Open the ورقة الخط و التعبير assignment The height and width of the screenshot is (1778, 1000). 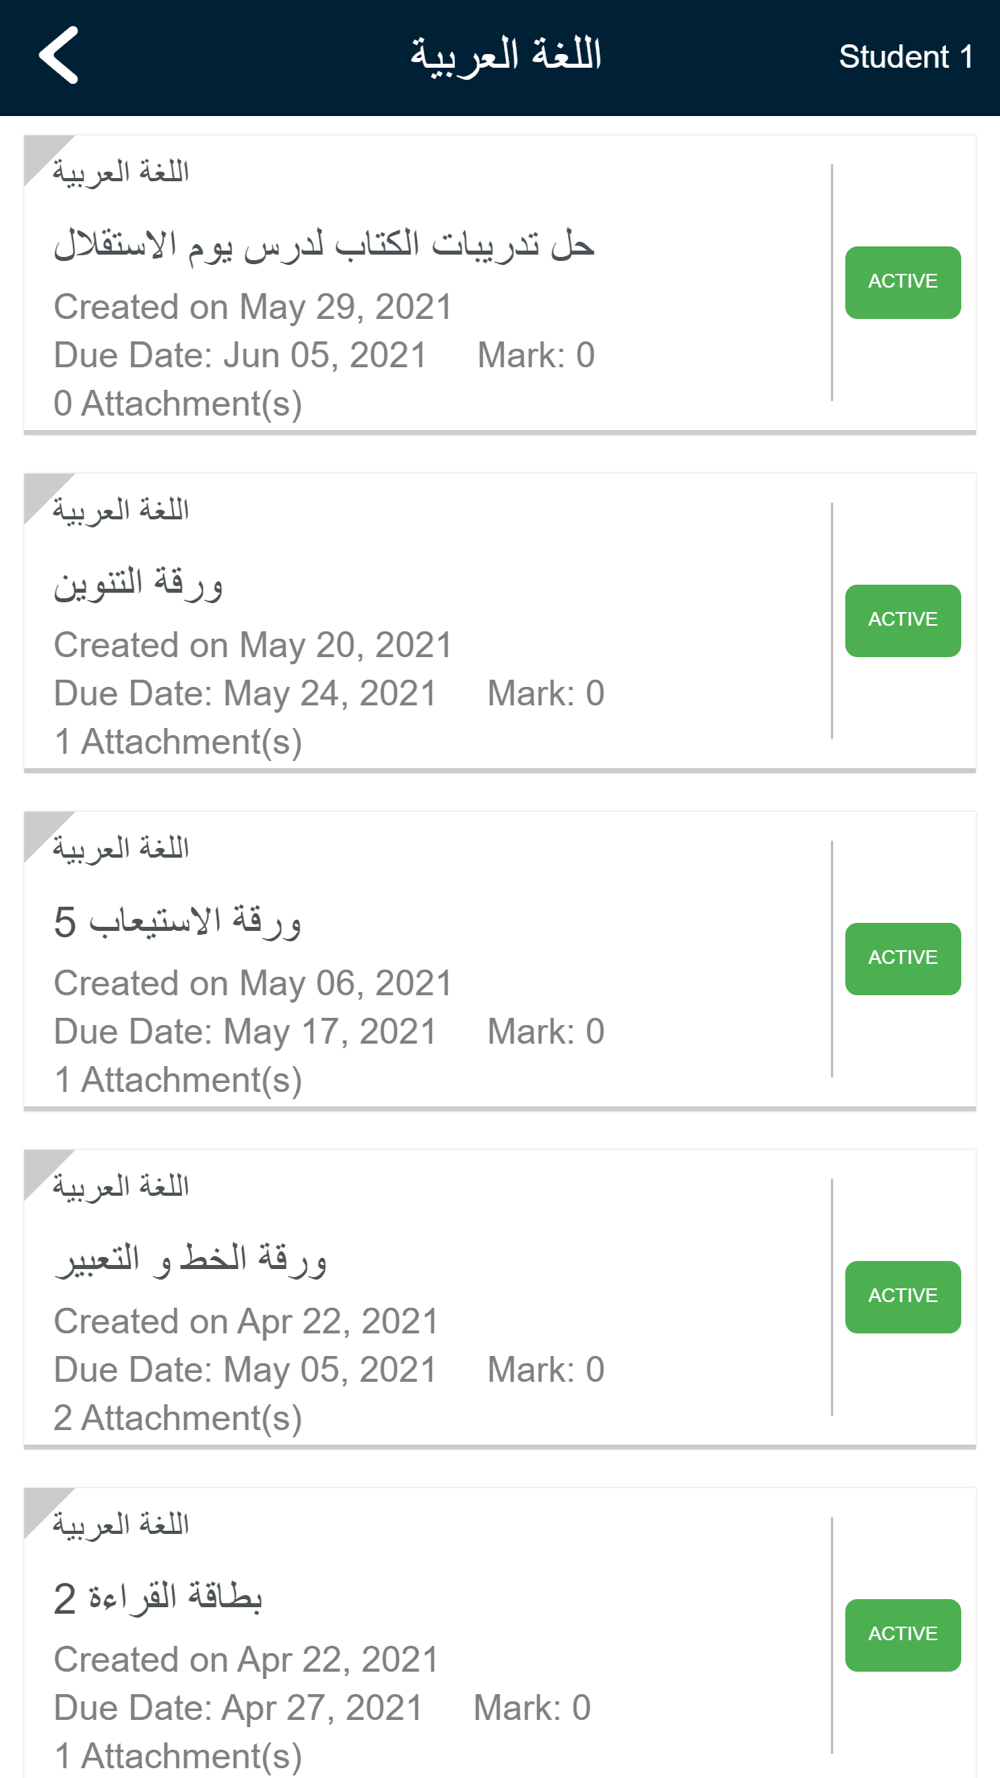point(191,1259)
